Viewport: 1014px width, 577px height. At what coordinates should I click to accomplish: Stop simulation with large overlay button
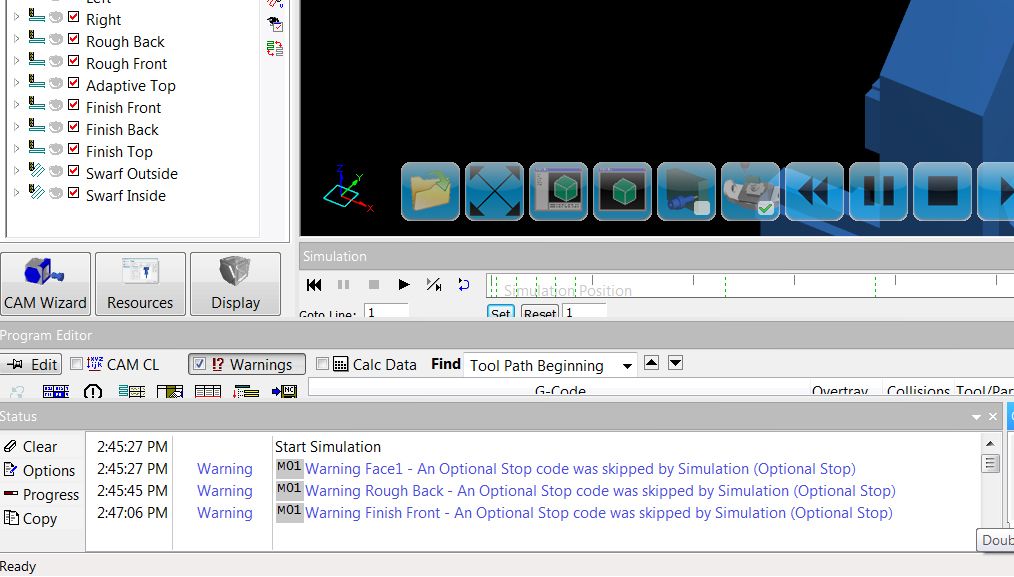(942, 191)
